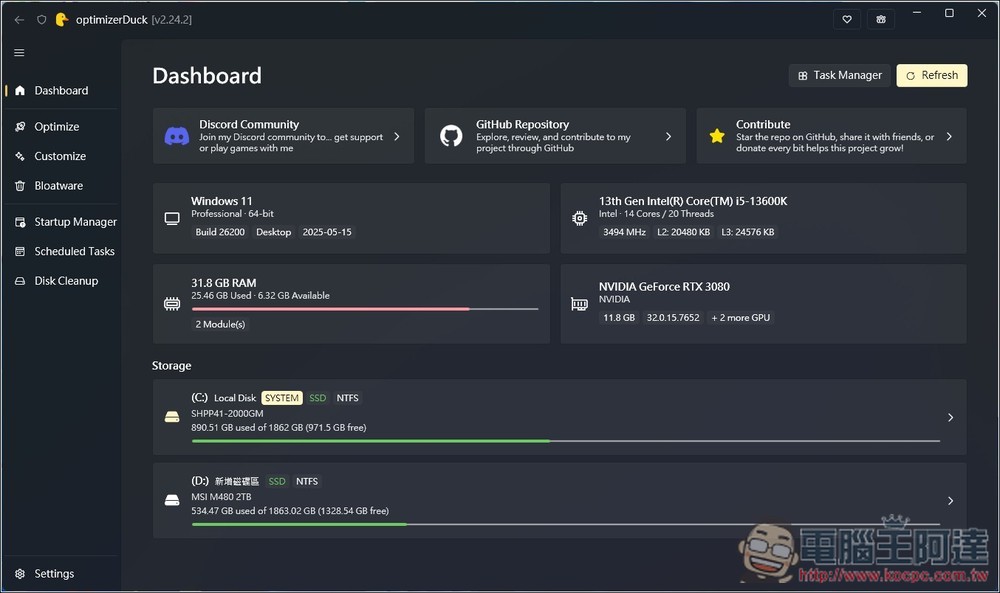Click the shield icon in title bar
Image resolution: width=1000 pixels, height=593 pixels.
point(41,20)
